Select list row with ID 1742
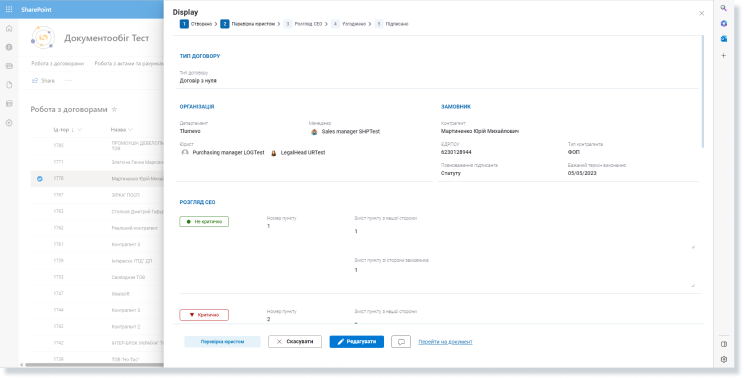This screenshot has width=744, height=378. click(x=97, y=343)
